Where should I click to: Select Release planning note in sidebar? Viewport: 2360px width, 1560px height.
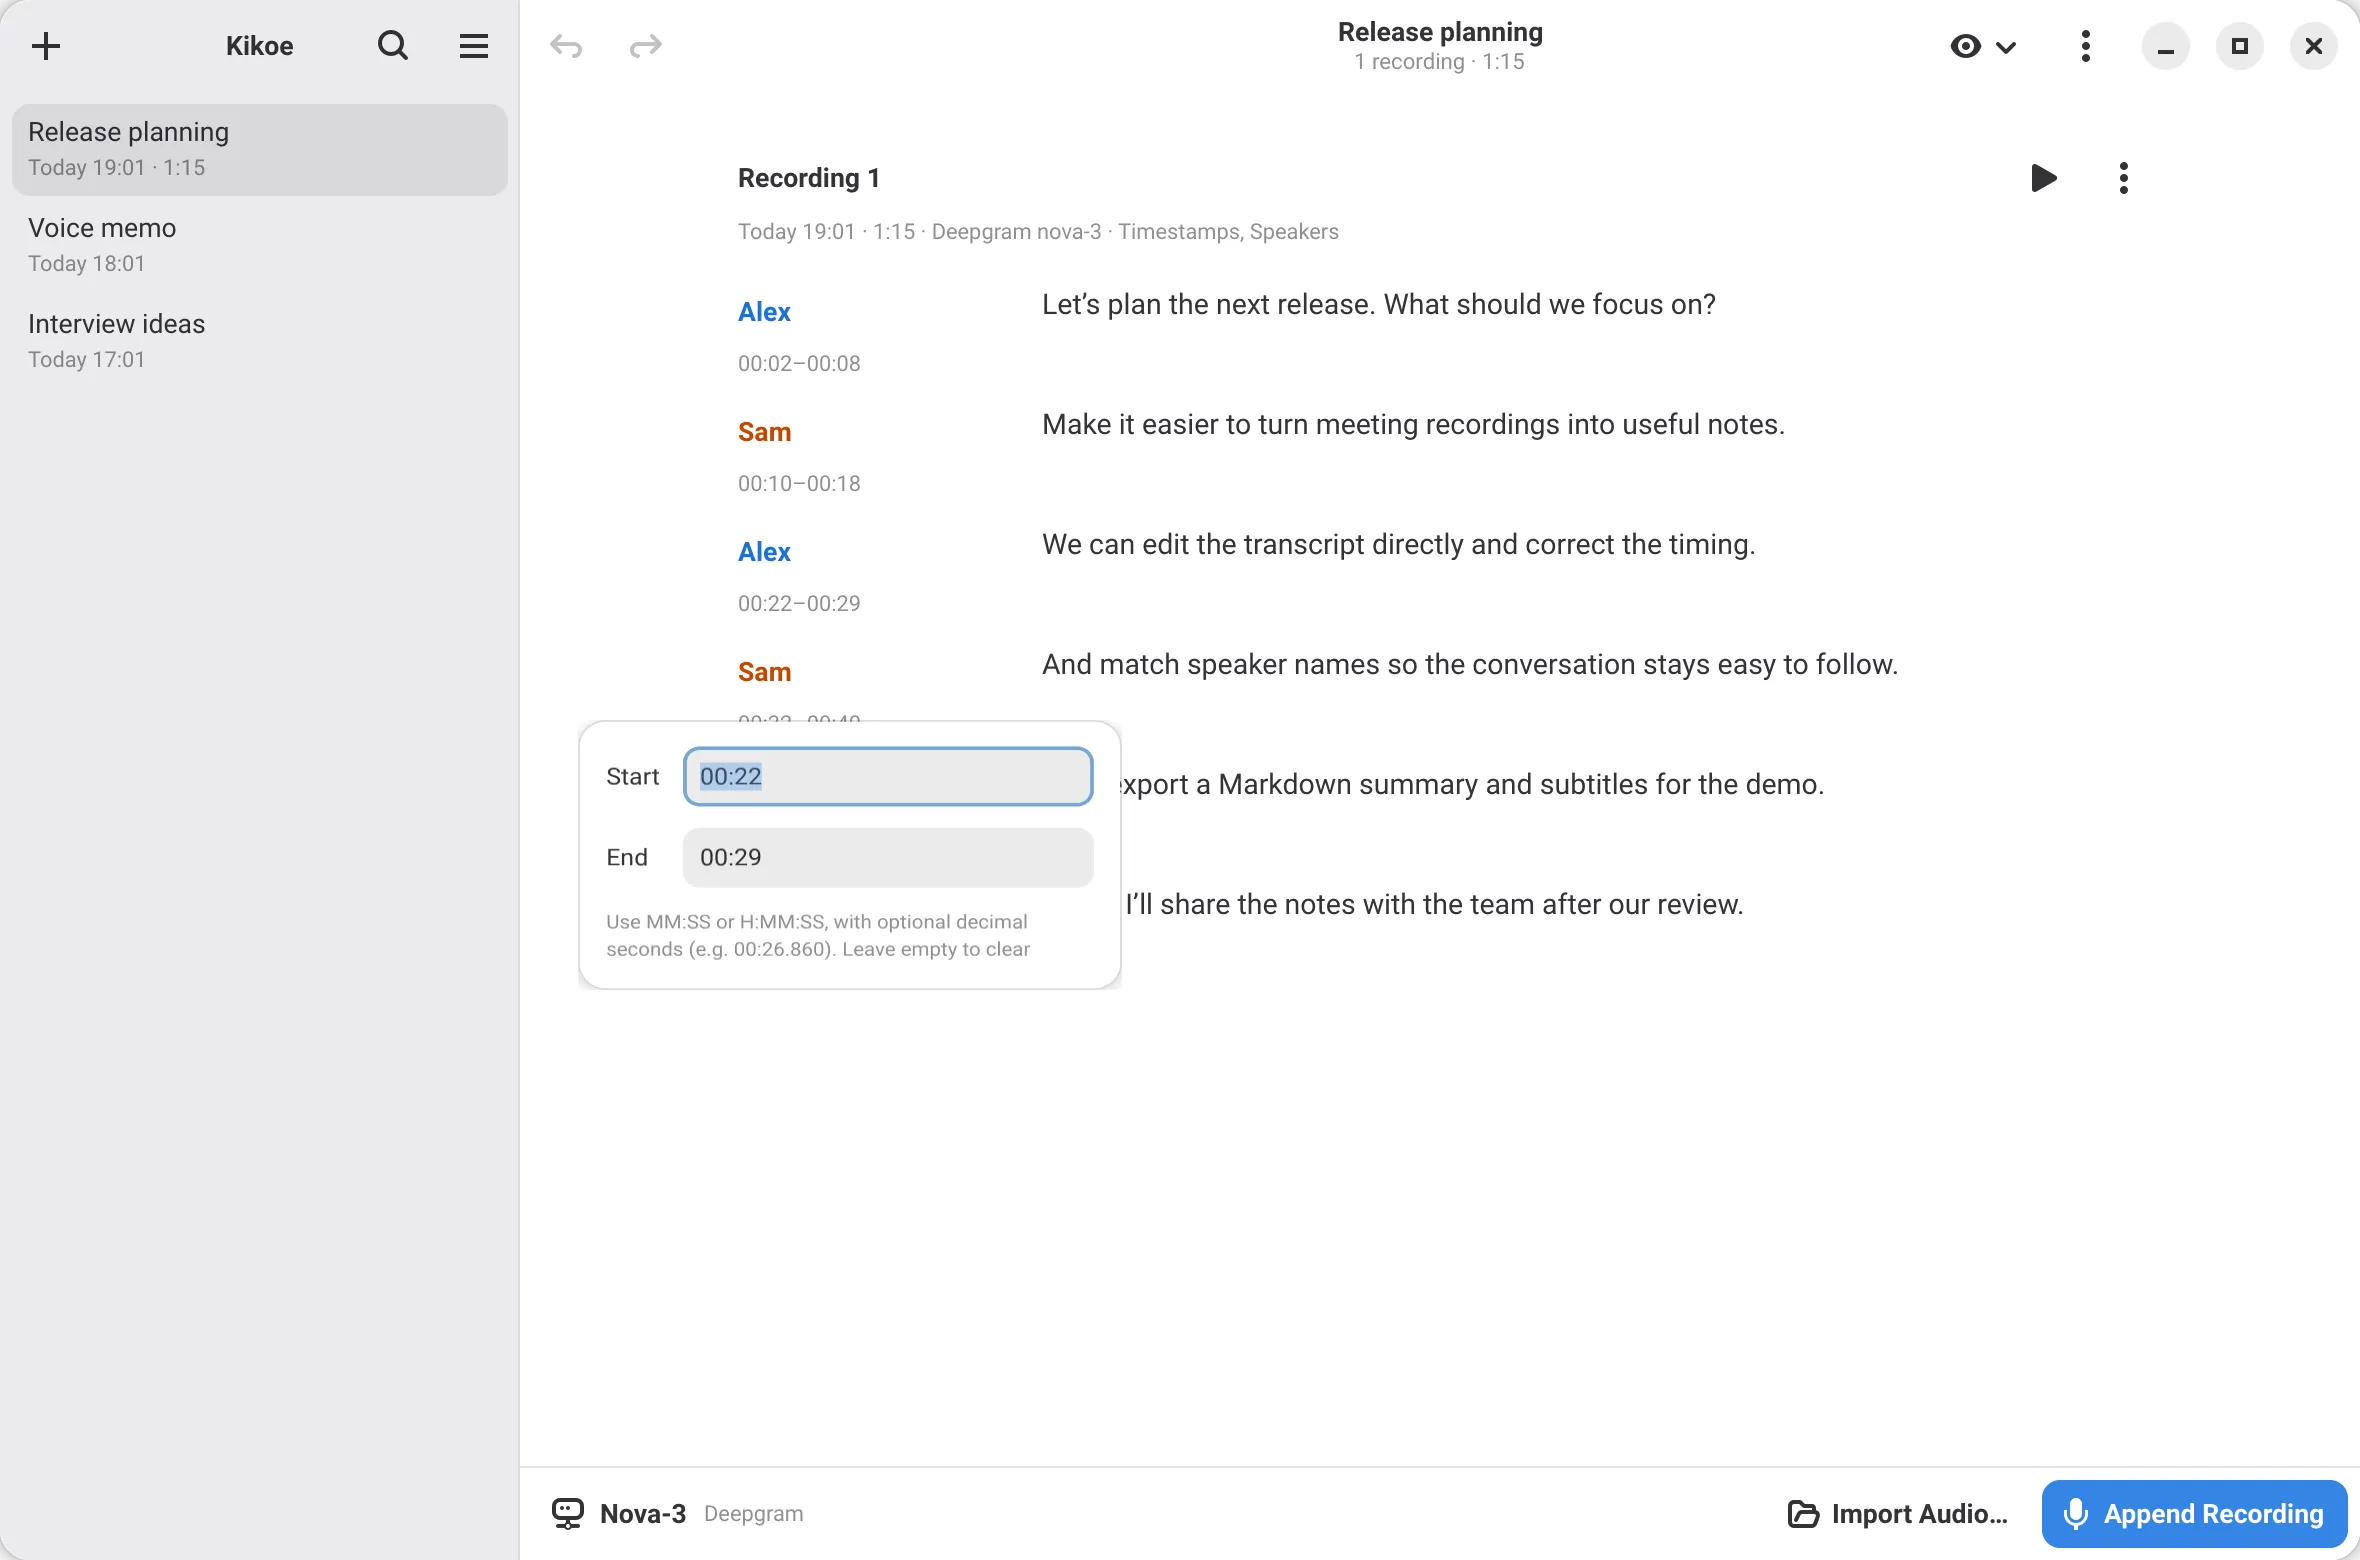click(x=259, y=150)
